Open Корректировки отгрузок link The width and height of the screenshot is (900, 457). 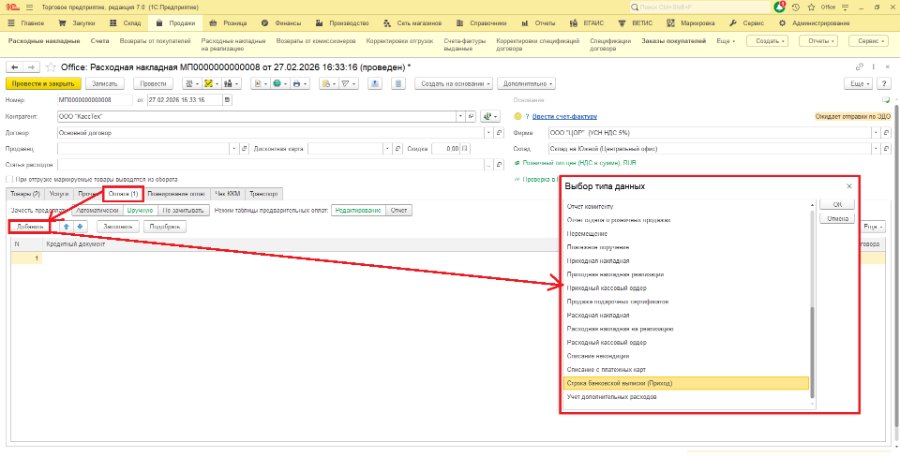click(x=400, y=41)
